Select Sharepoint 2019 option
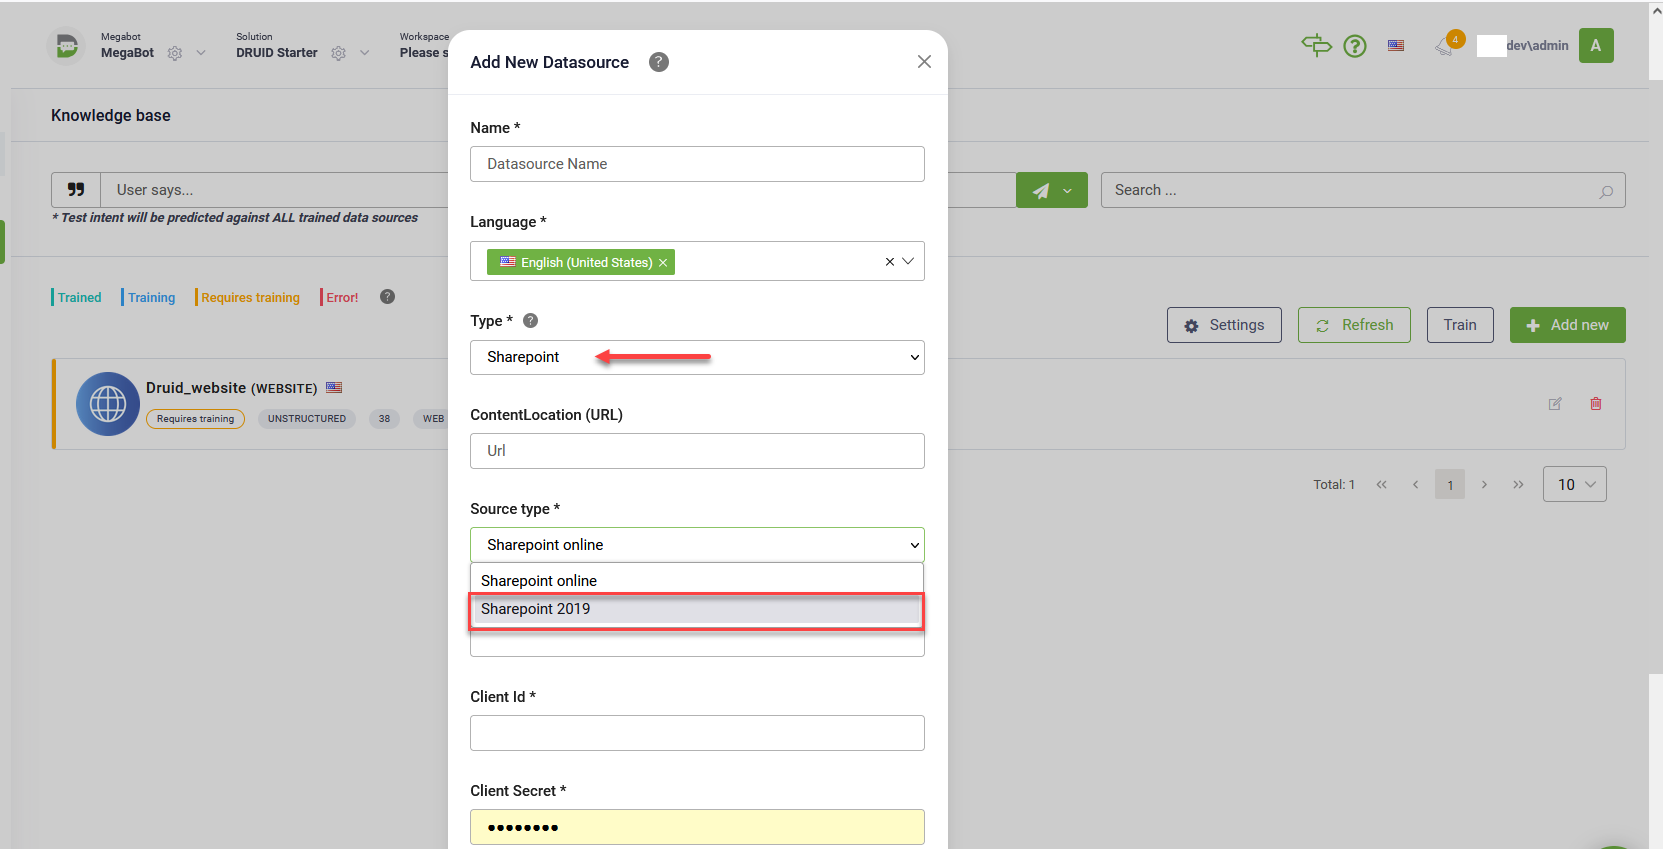The width and height of the screenshot is (1663, 849). (696, 609)
